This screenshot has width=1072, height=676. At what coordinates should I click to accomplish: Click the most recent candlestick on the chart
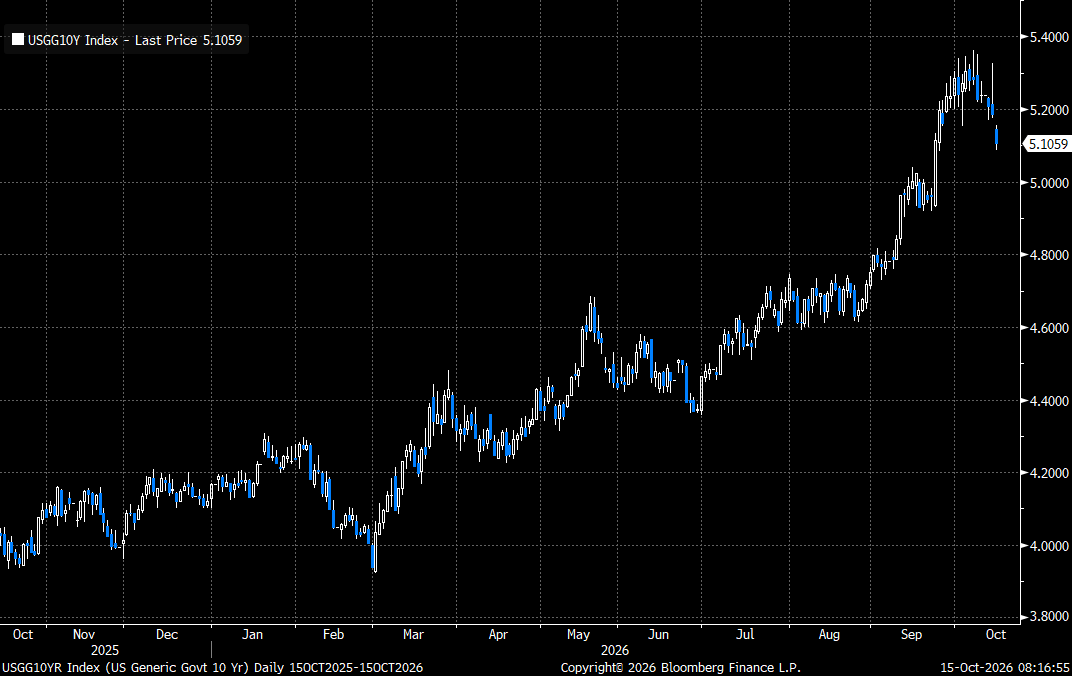pos(996,137)
